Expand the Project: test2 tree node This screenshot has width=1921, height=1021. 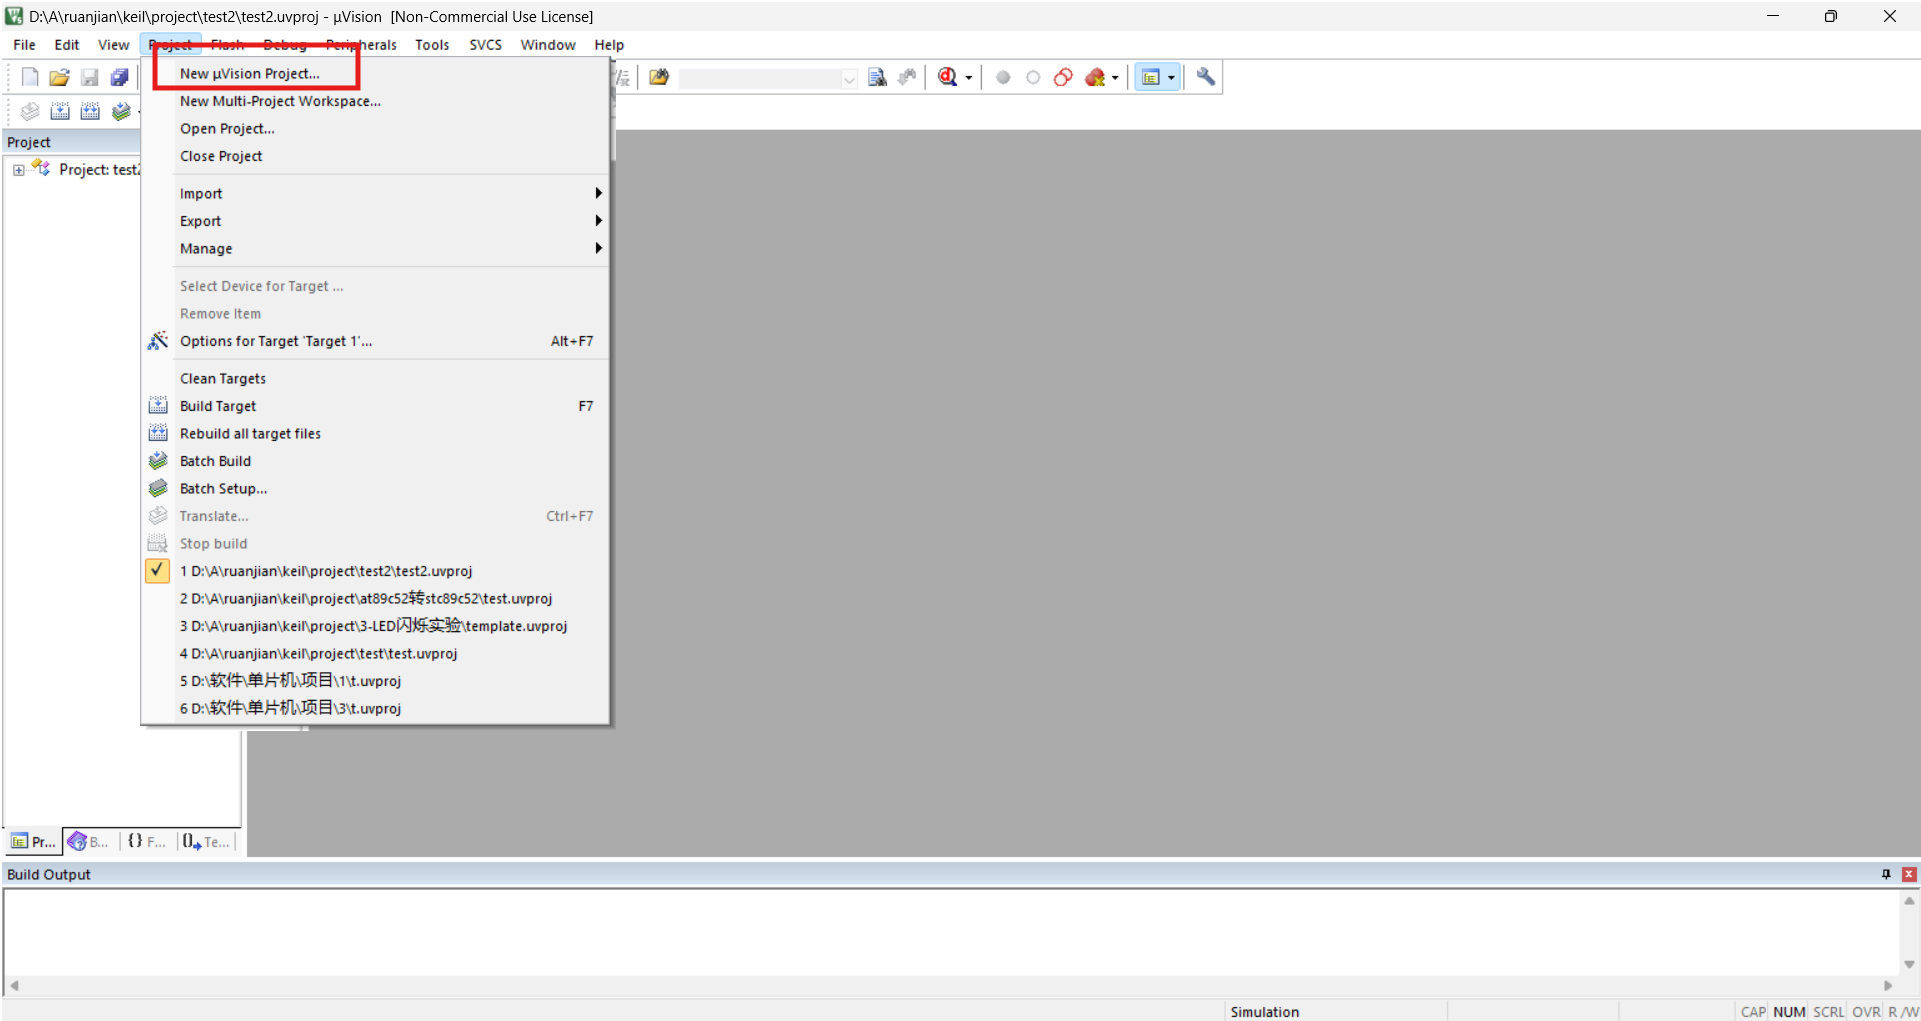(x=19, y=170)
